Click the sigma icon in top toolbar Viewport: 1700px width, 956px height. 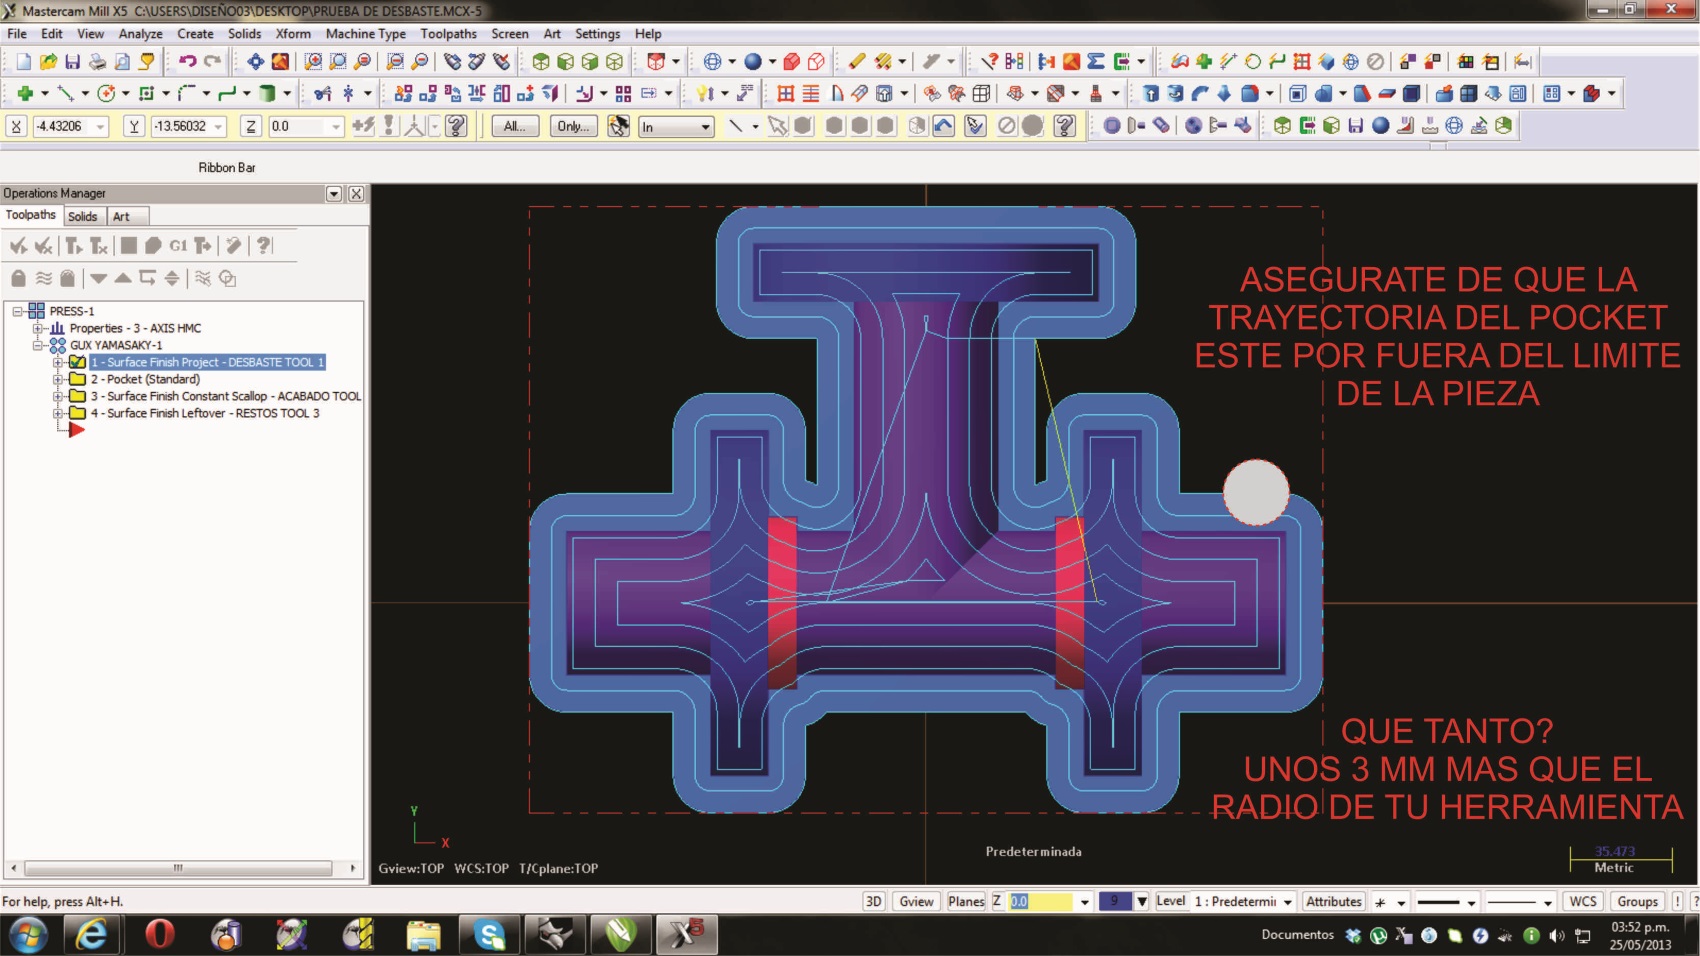[x=1096, y=62]
